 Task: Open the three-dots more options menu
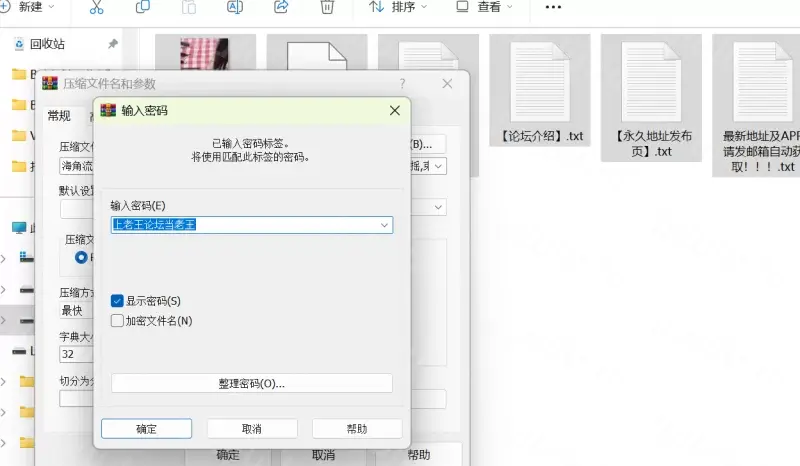(x=553, y=7)
